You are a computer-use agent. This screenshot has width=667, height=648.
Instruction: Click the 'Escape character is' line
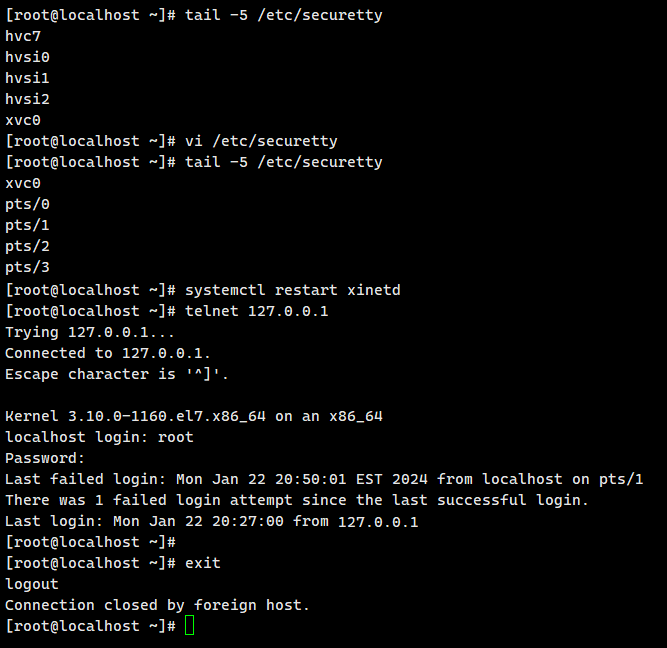(117, 374)
